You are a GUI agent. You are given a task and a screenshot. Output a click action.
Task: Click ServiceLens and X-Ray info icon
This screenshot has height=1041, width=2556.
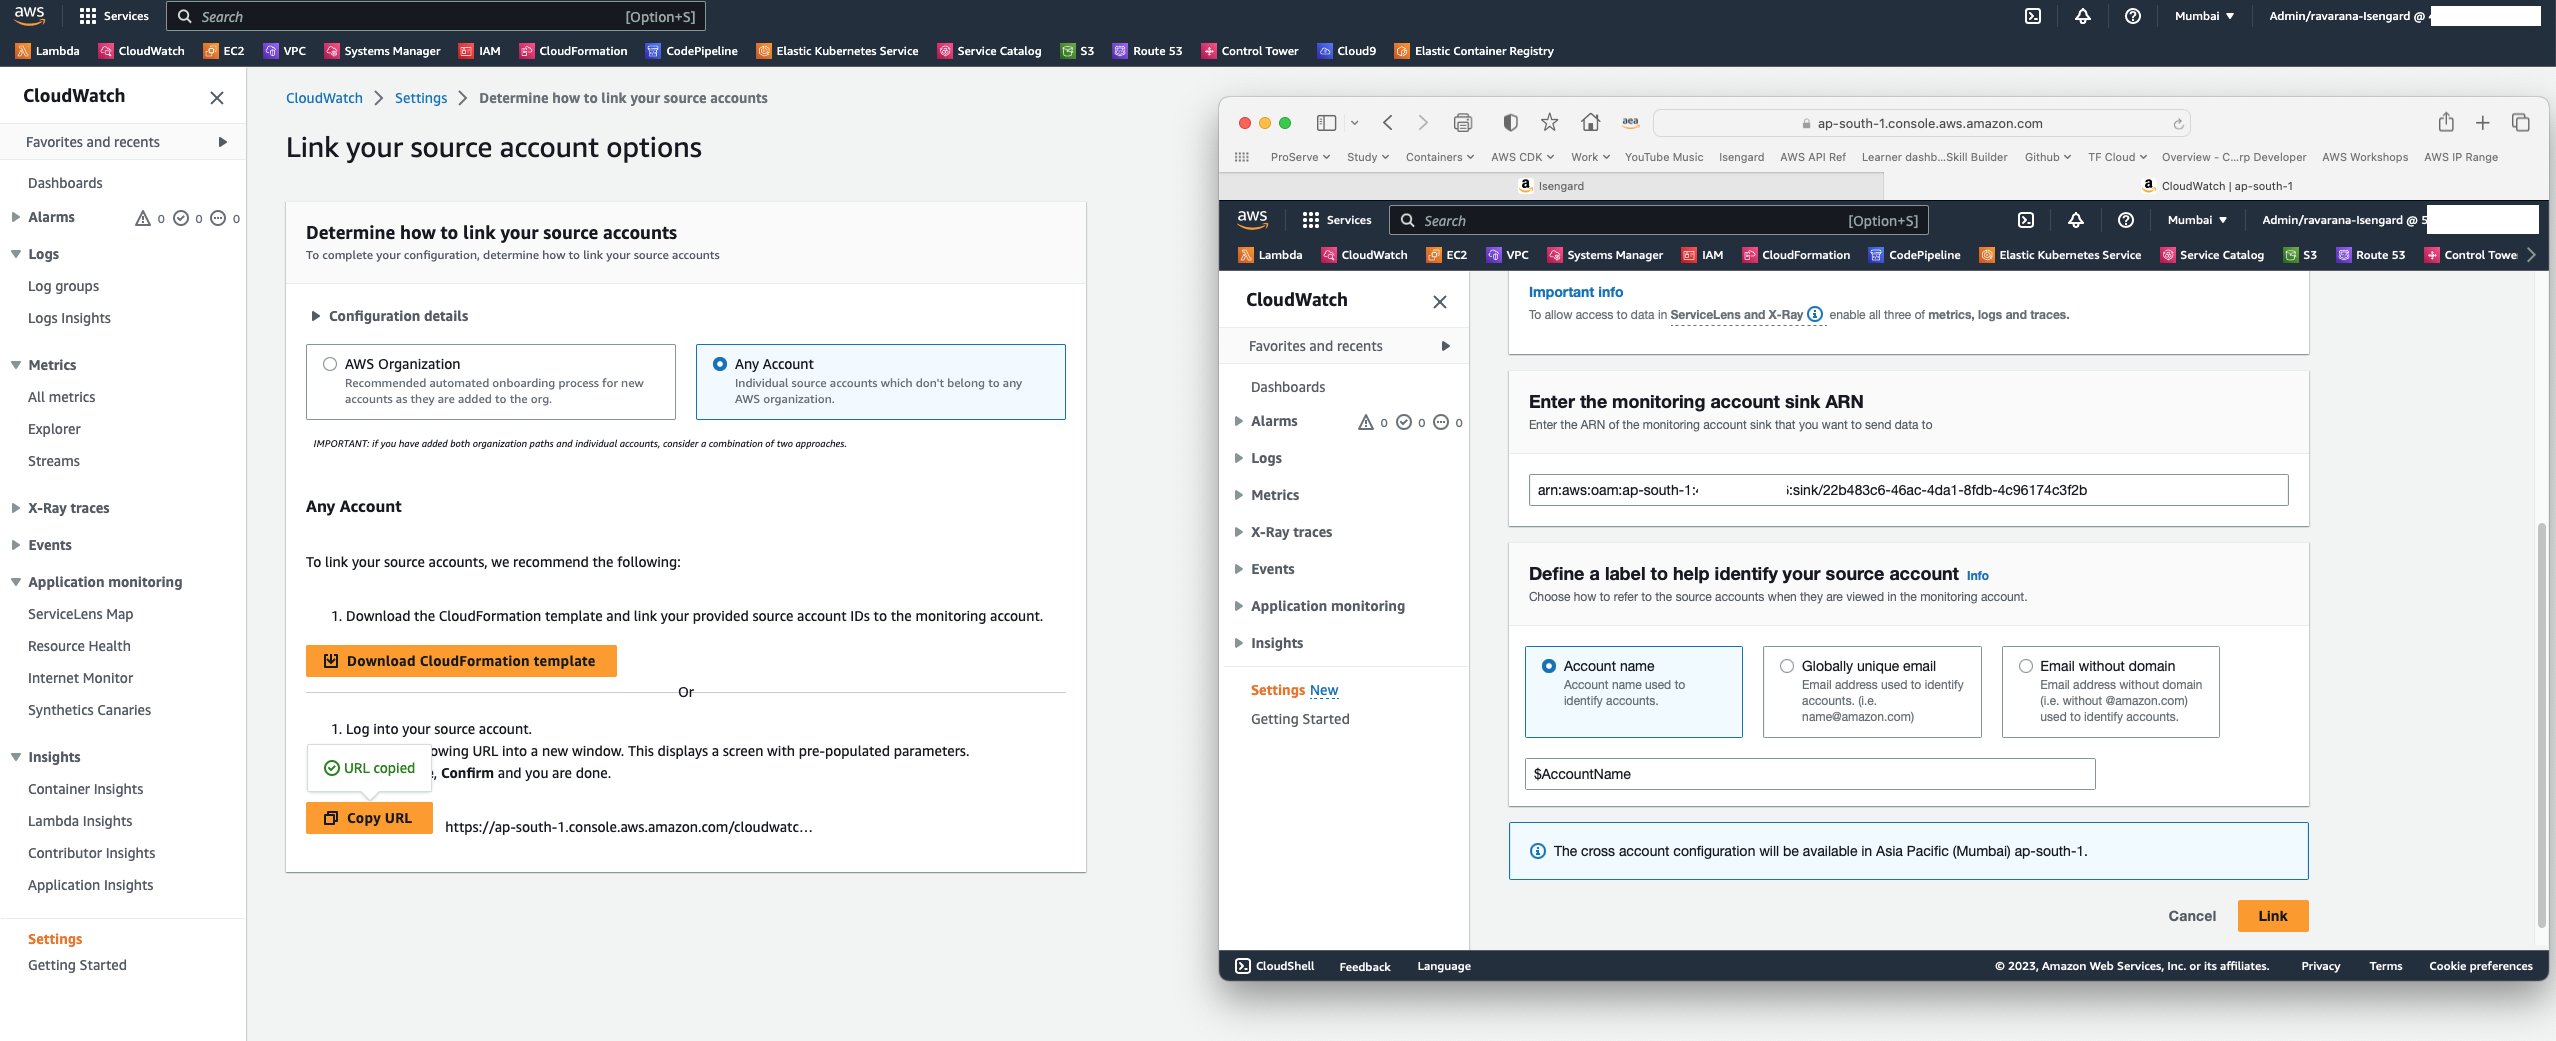click(x=1815, y=314)
